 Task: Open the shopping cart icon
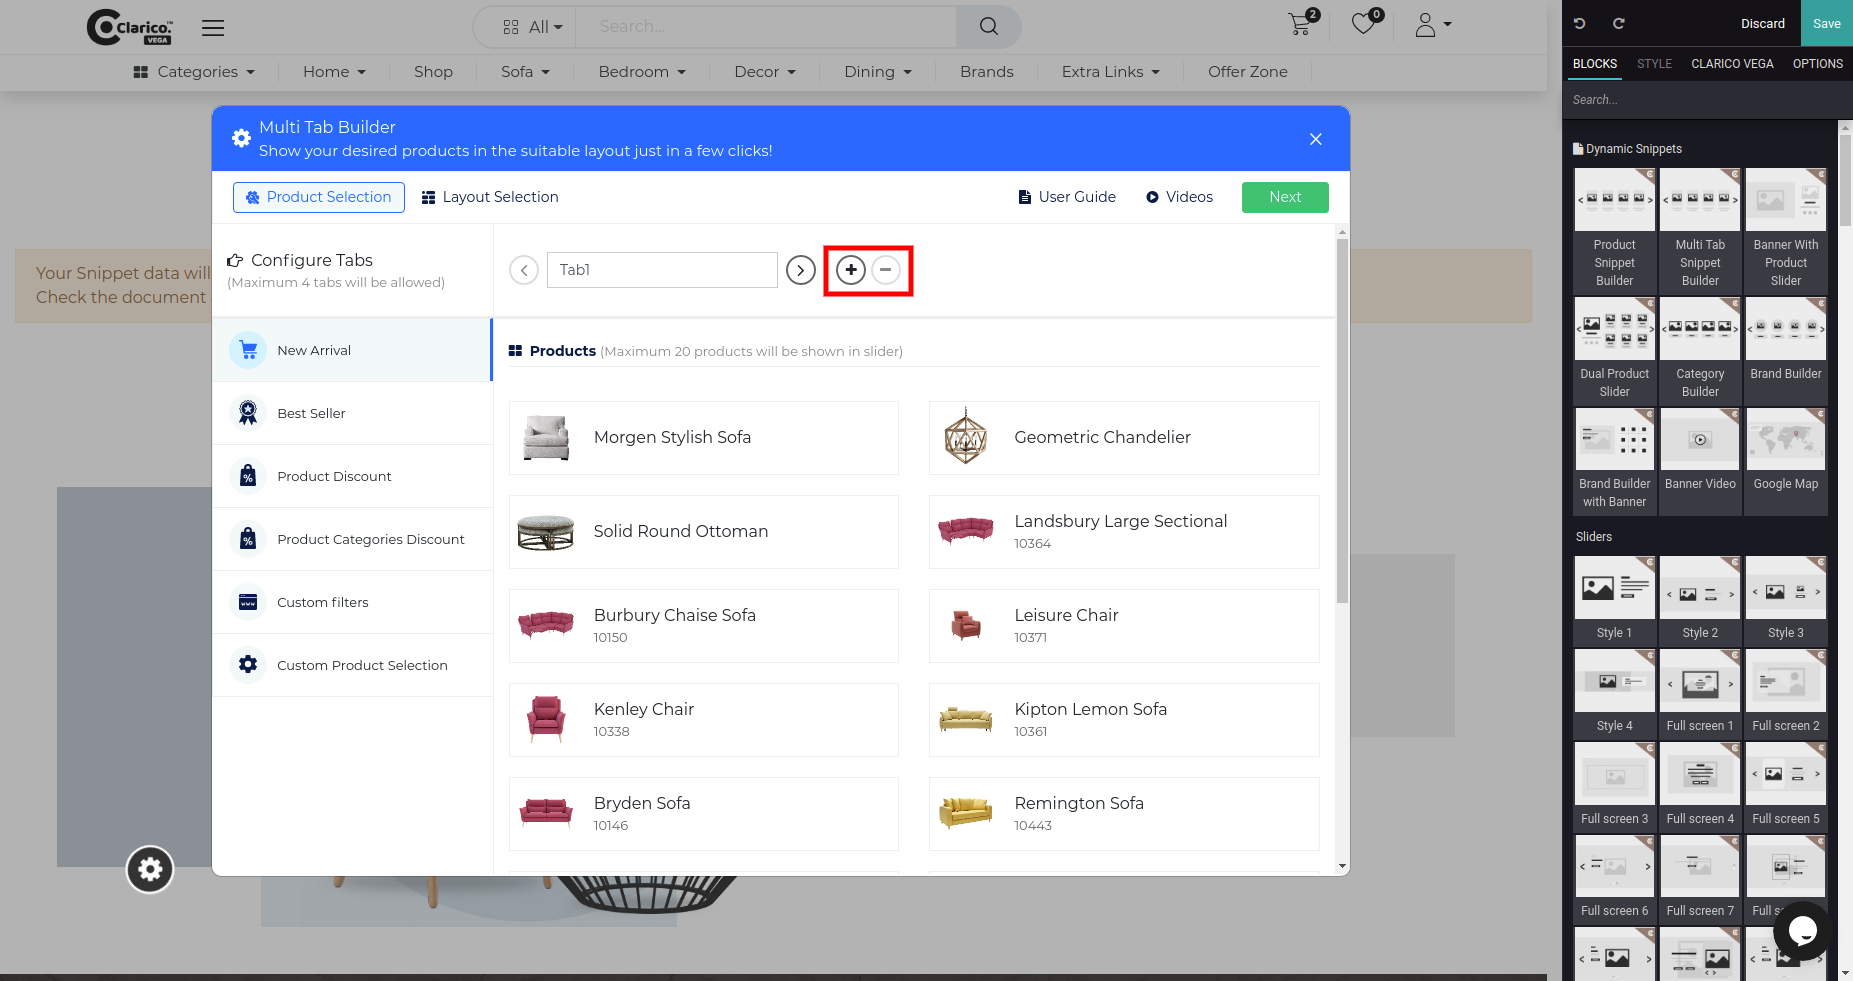click(x=1300, y=25)
